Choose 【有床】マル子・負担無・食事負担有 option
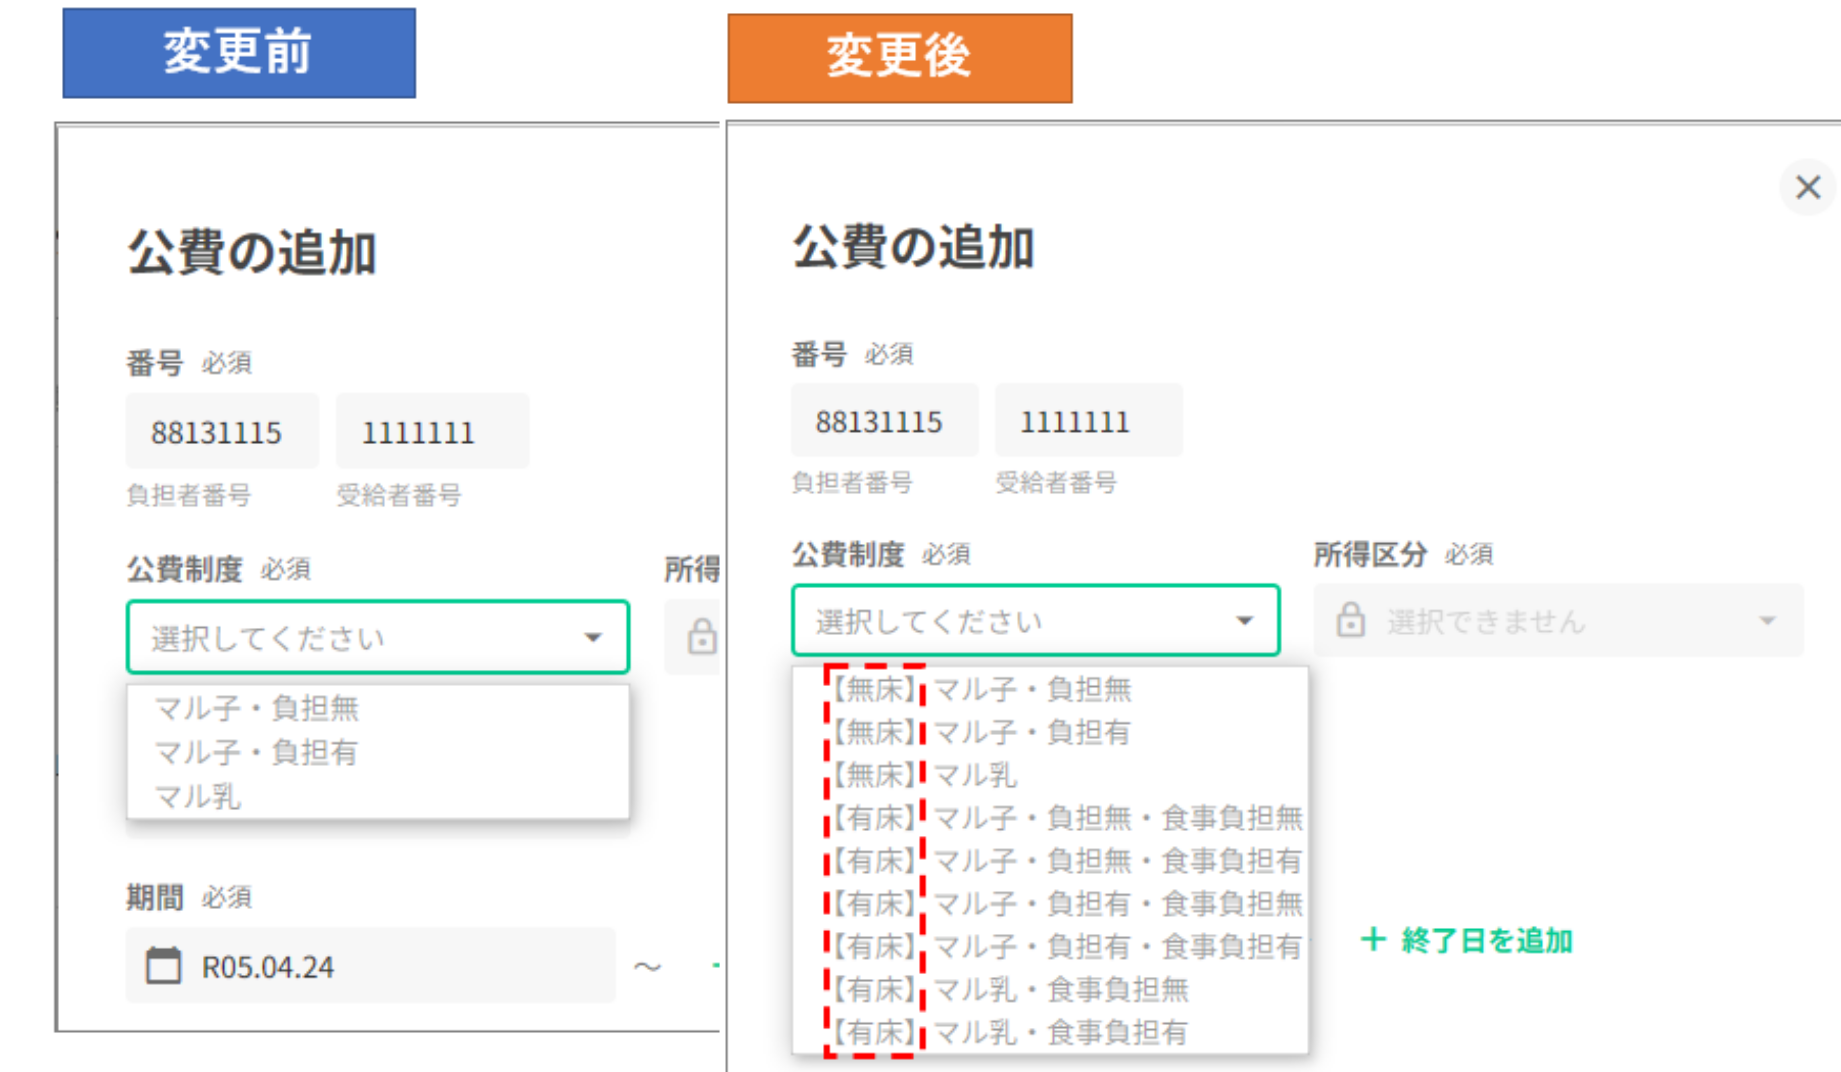 (x=1050, y=861)
